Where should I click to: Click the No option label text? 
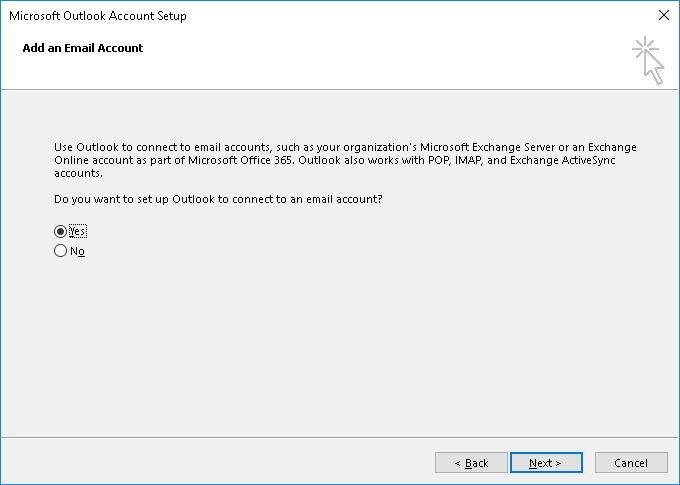(x=77, y=252)
